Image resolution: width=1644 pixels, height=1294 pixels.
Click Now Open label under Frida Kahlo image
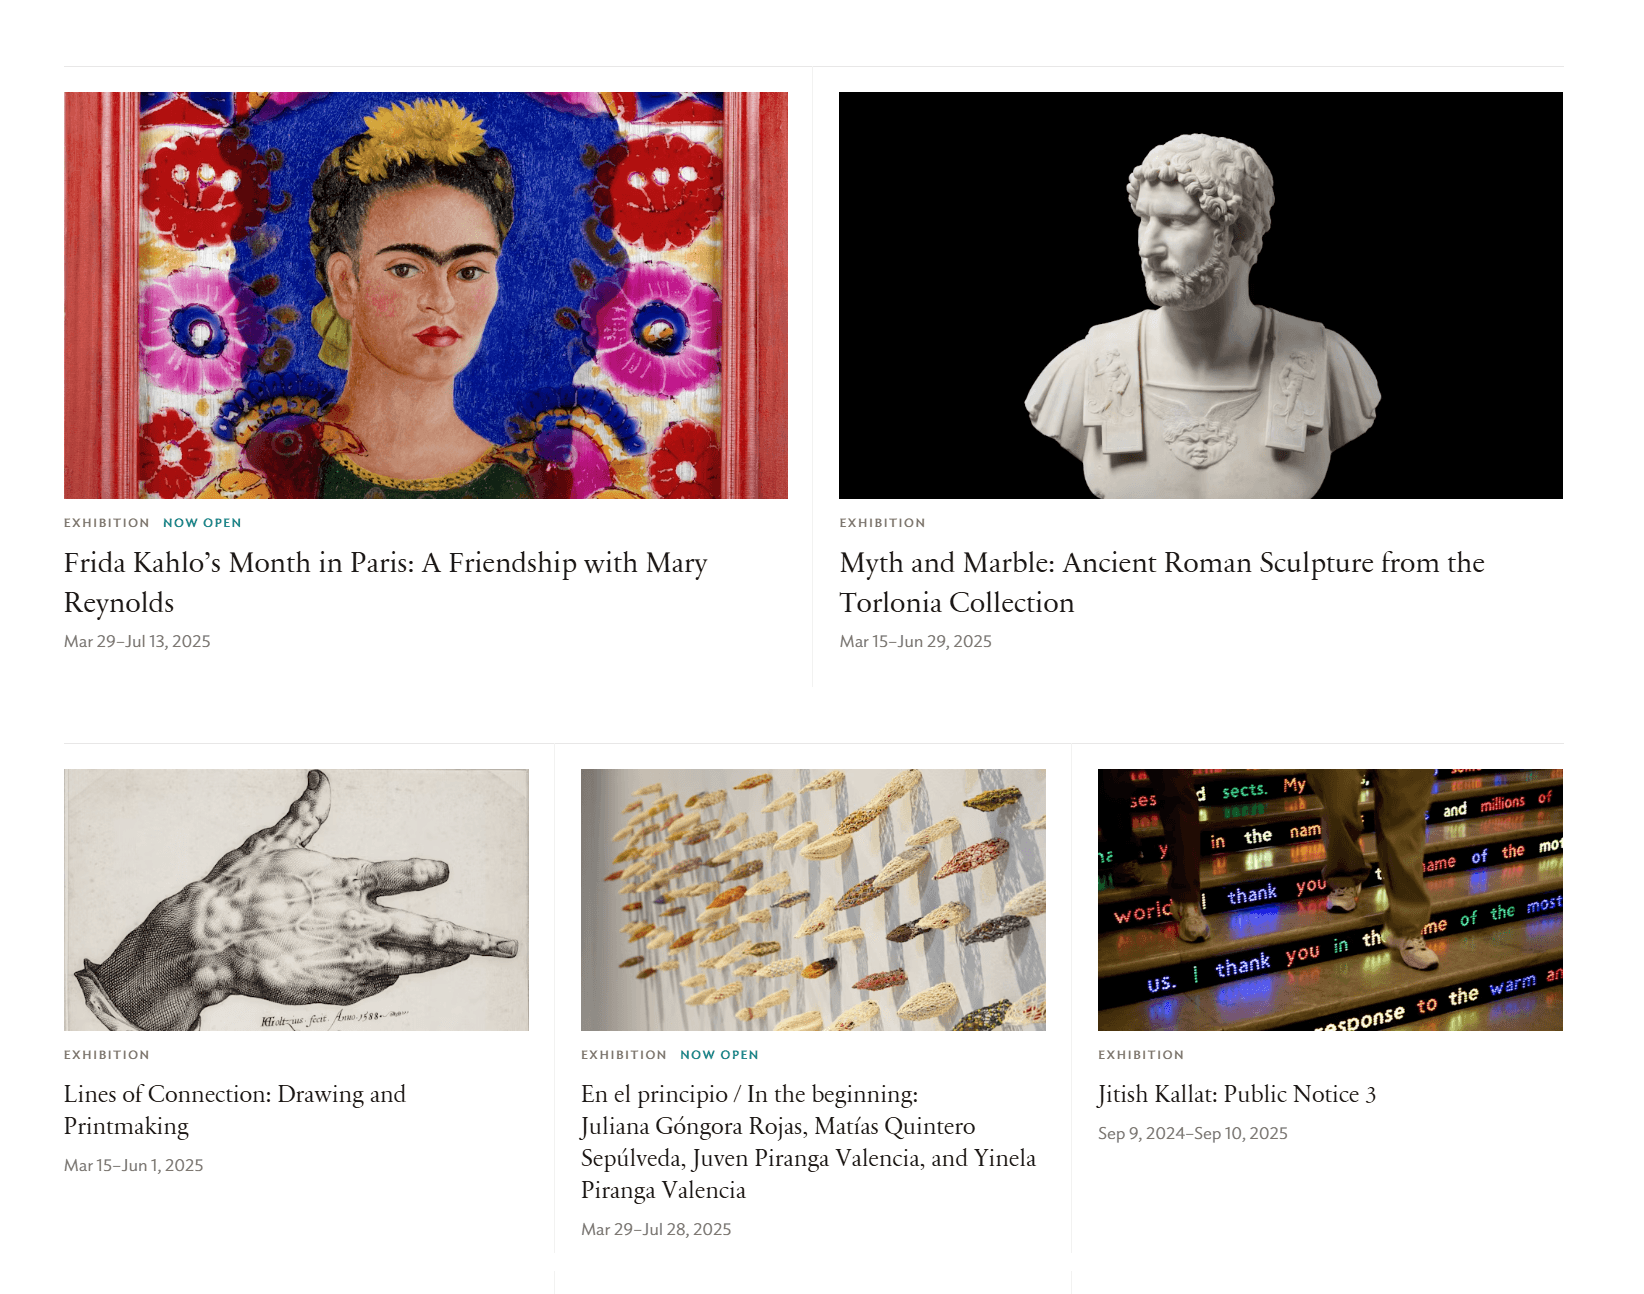[x=202, y=523]
